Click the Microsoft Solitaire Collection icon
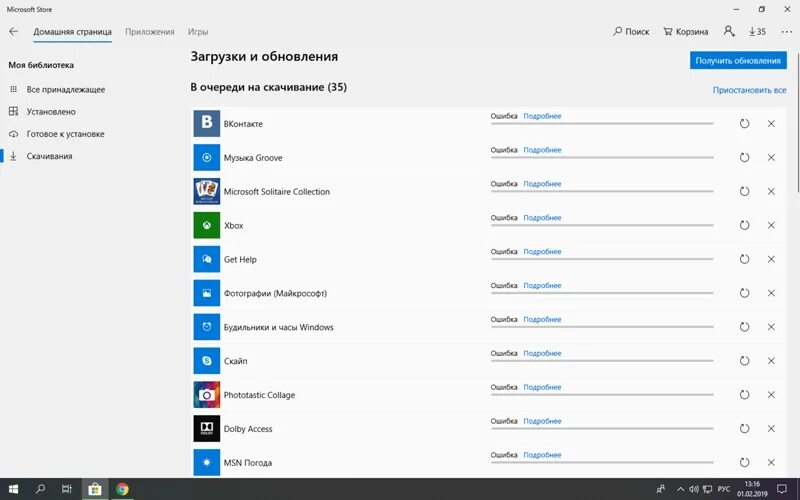This screenshot has height=500, width=800. (x=207, y=191)
